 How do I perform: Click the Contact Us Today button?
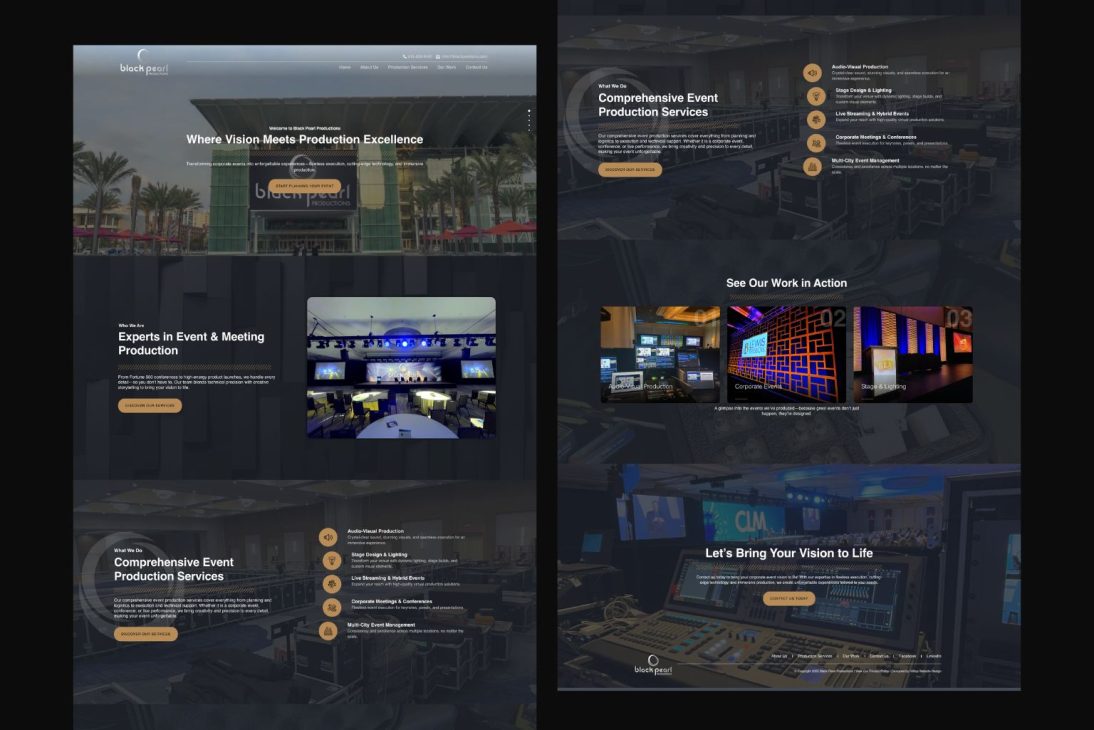[x=790, y=597]
